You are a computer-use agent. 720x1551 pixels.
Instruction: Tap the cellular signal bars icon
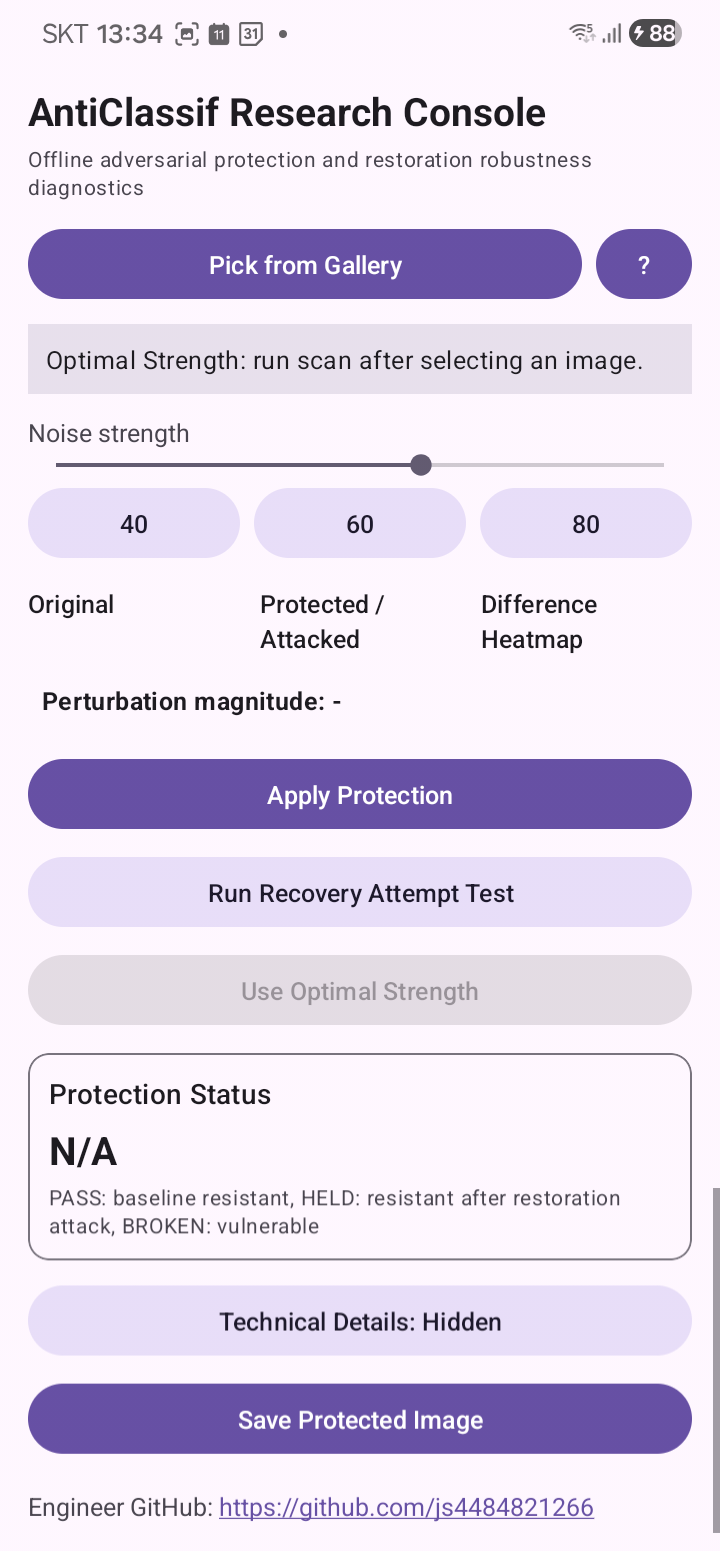pyautogui.click(x=611, y=33)
